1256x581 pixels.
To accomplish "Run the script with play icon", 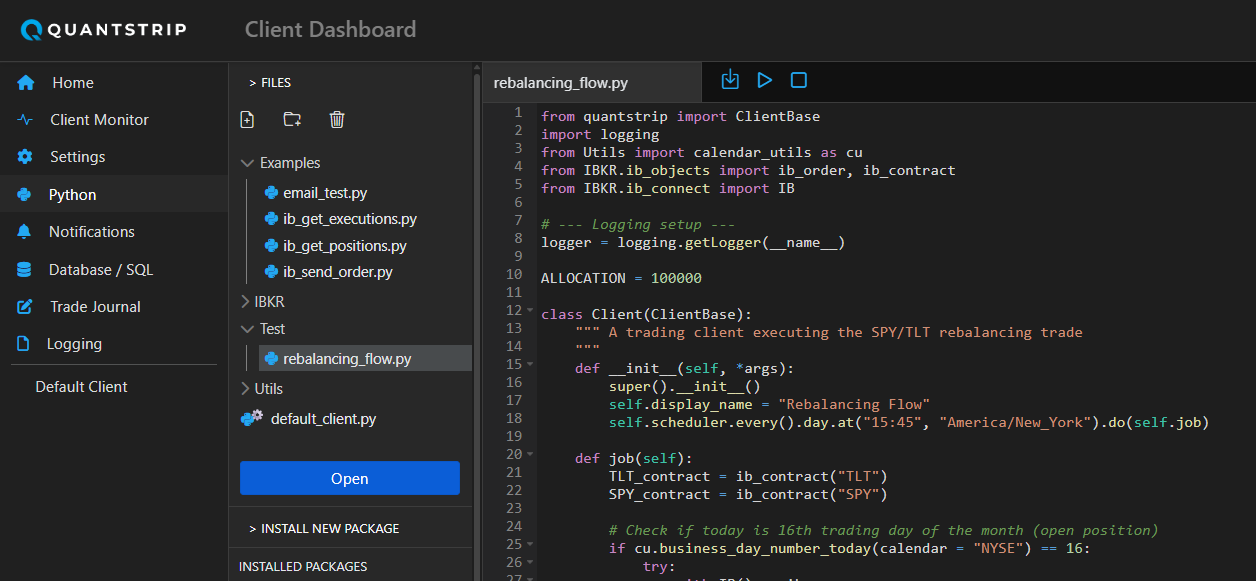I will (765, 80).
